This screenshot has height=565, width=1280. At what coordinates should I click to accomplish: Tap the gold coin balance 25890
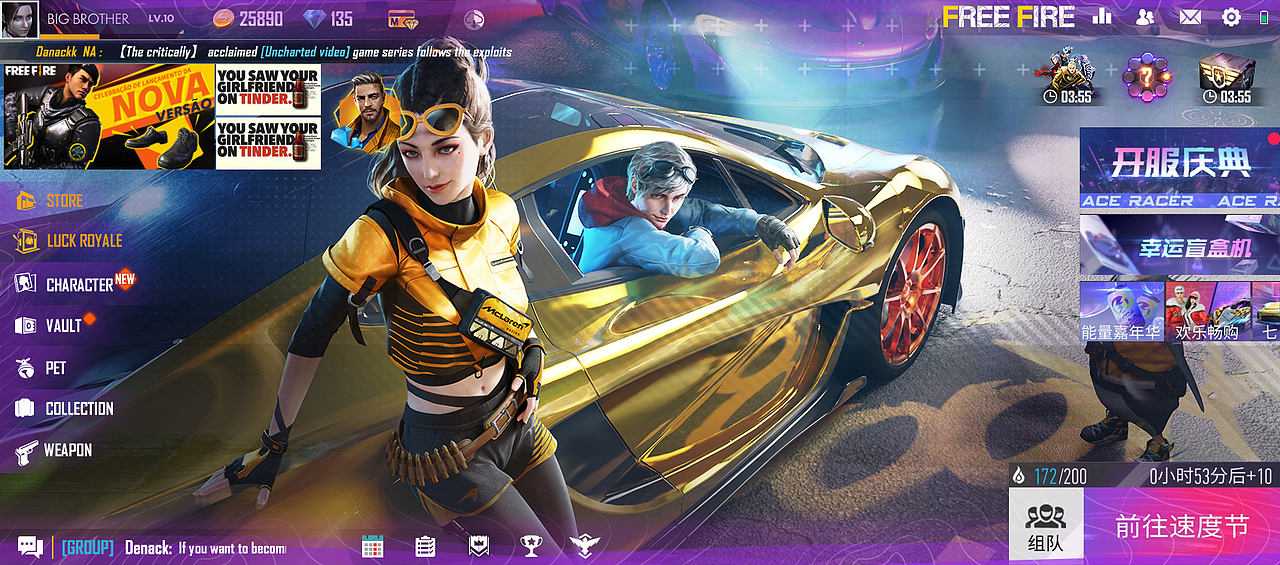248,19
